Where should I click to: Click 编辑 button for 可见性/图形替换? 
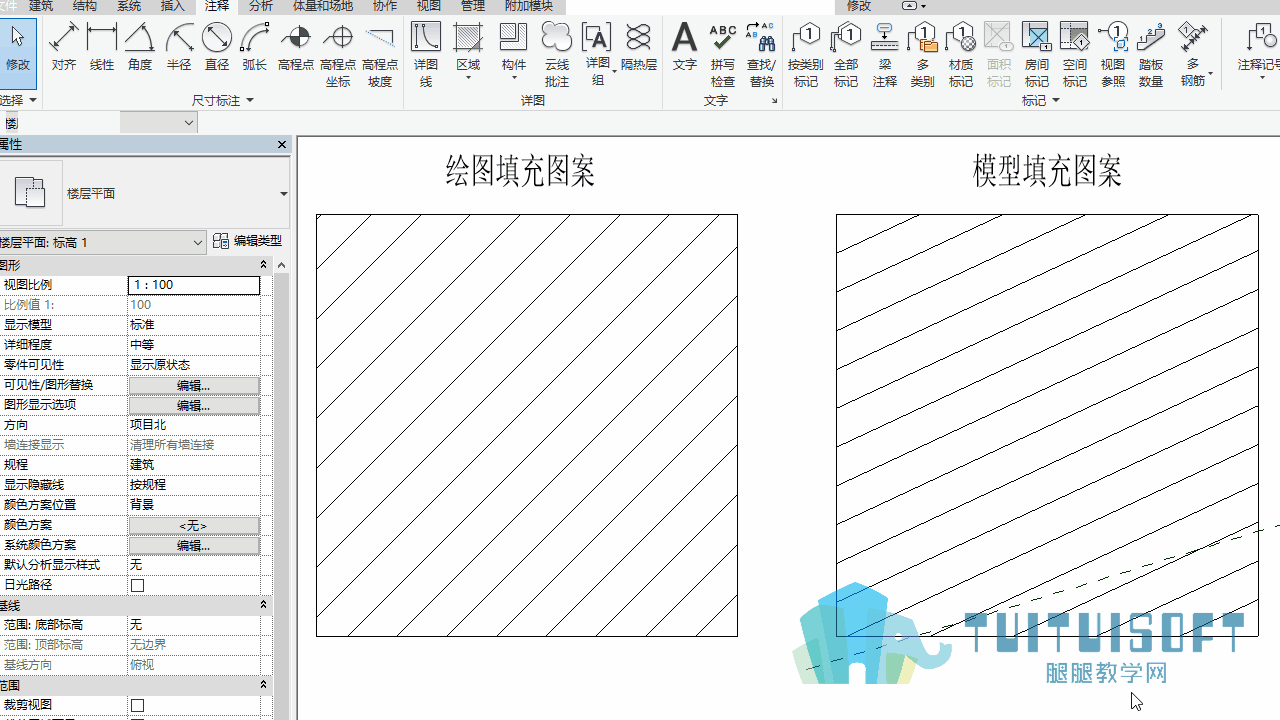(194, 385)
